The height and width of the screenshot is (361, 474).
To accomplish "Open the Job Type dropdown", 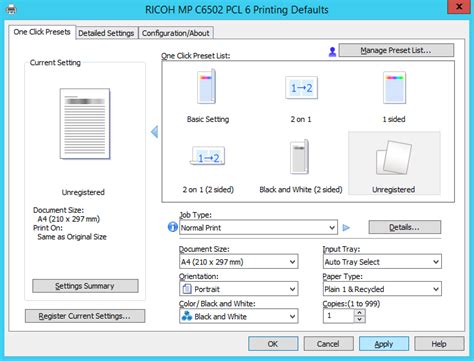I will click(258, 228).
